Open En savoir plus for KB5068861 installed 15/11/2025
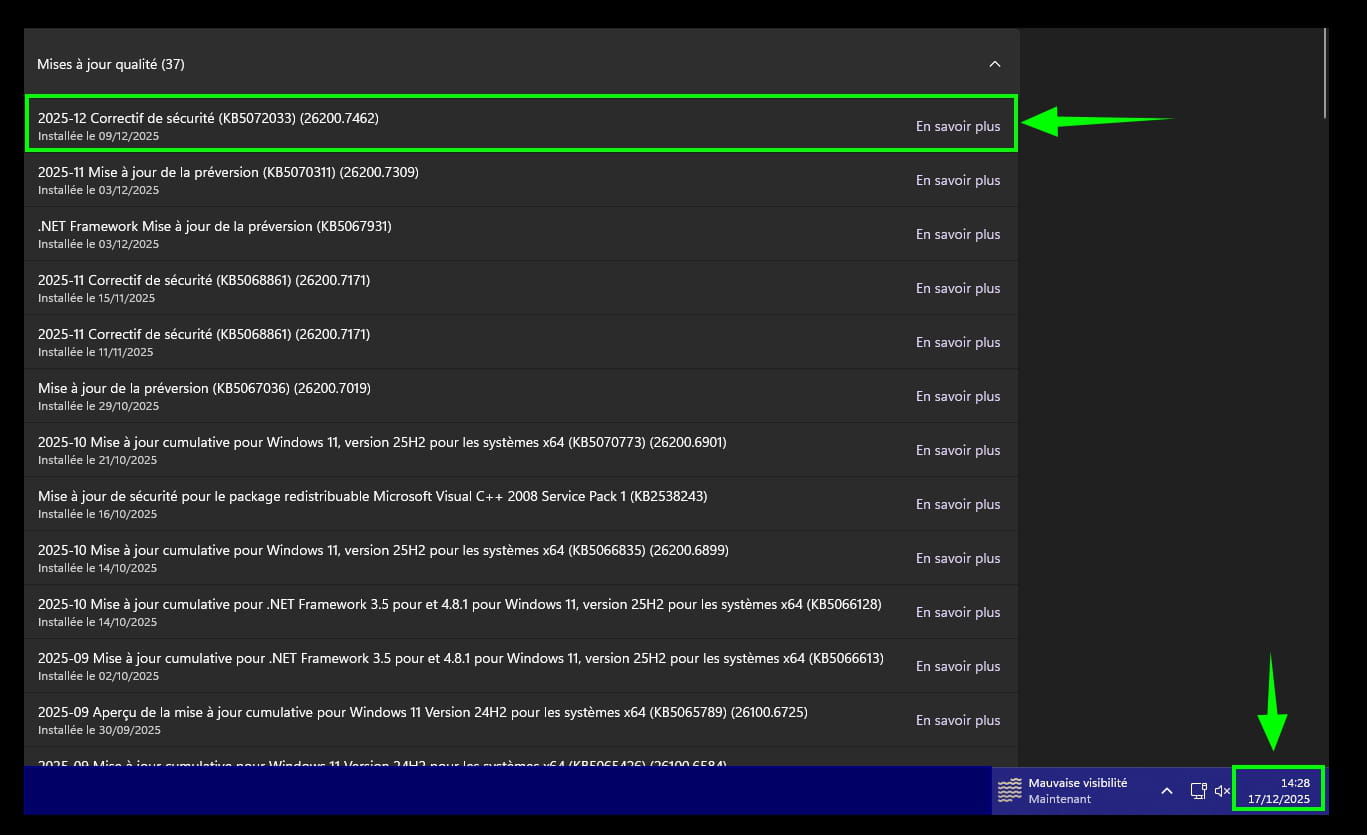 [957, 288]
